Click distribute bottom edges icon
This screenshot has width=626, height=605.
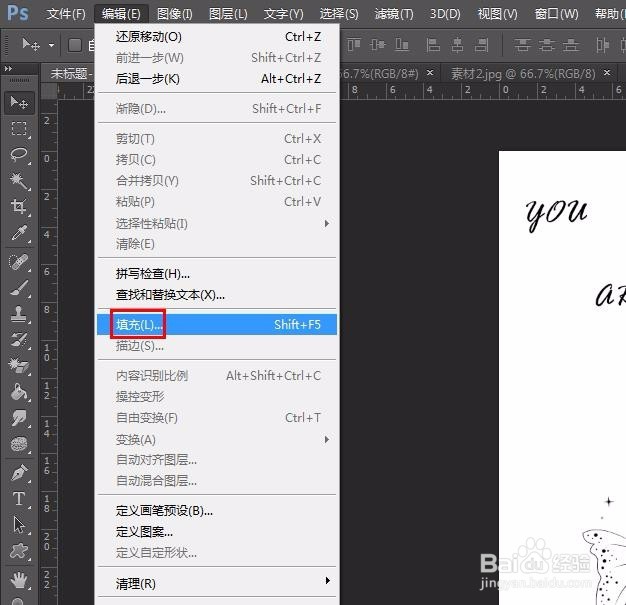571,45
